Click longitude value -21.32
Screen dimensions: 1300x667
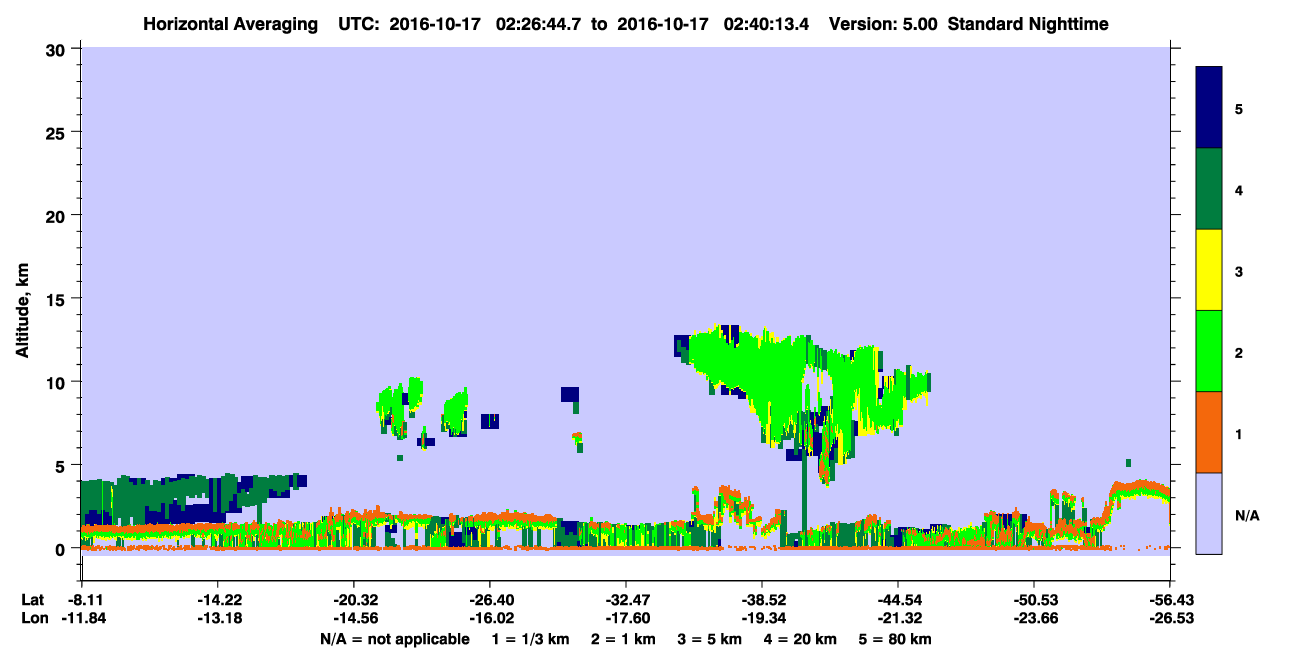click(898, 618)
